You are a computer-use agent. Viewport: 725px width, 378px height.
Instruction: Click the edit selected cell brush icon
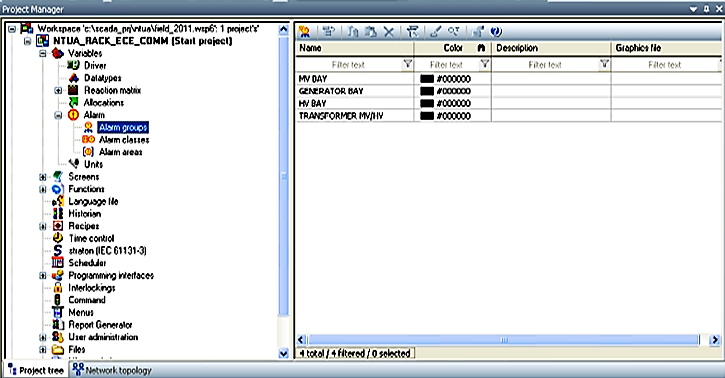tap(436, 31)
